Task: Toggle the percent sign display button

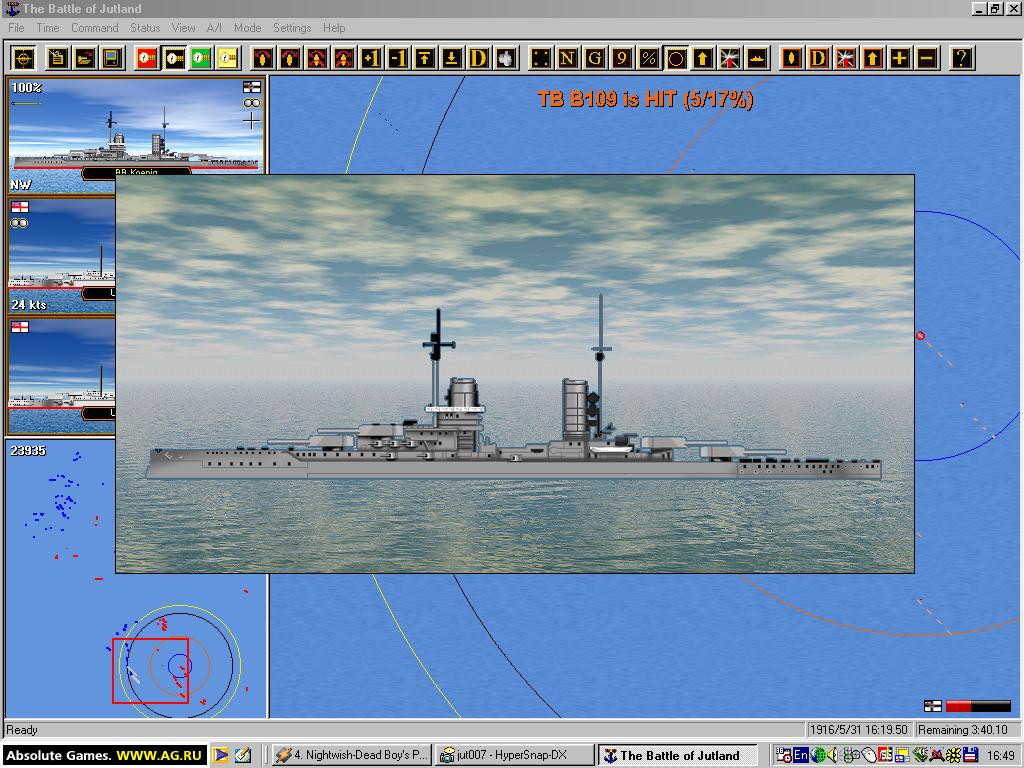Action: 648,58
